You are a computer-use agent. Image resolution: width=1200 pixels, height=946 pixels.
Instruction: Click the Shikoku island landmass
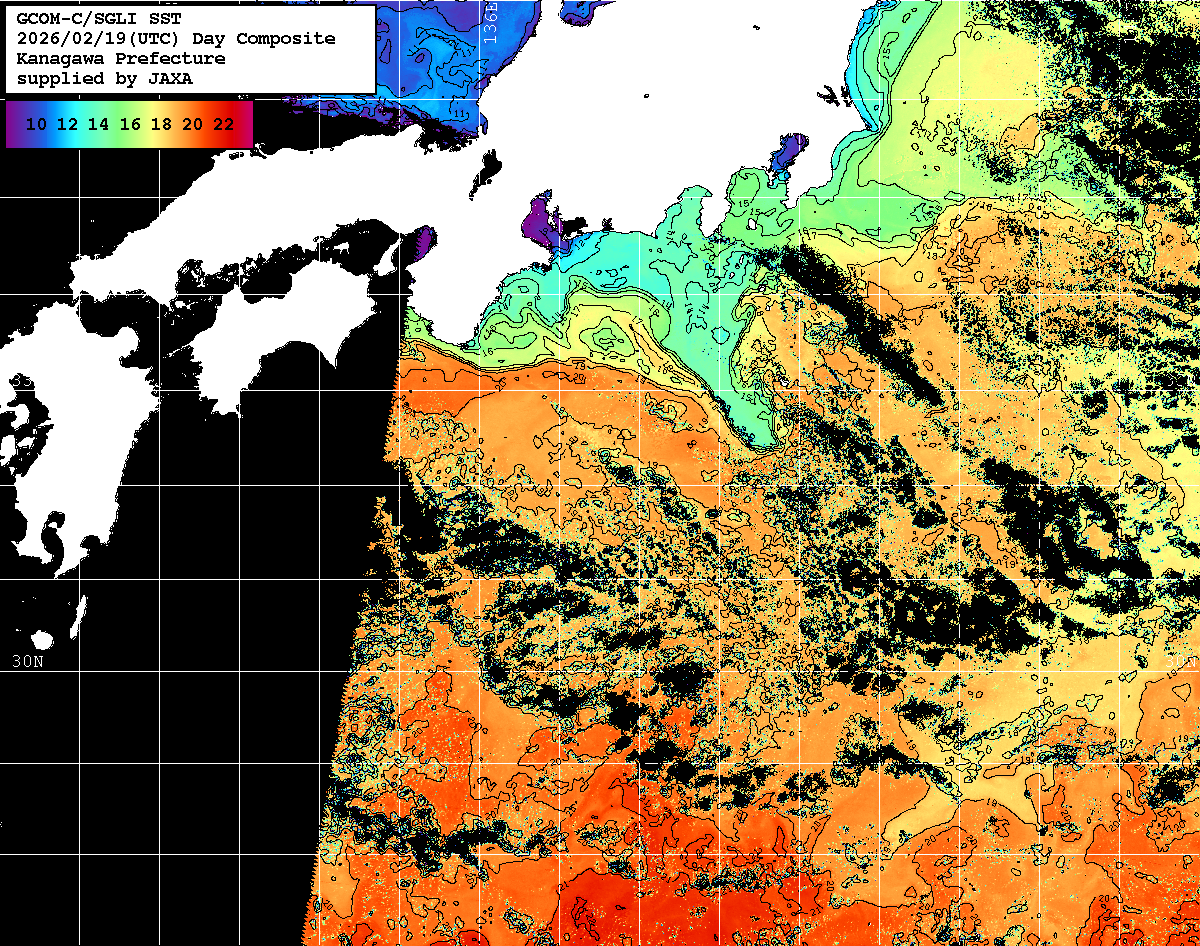pyautogui.click(x=270, y=330)
